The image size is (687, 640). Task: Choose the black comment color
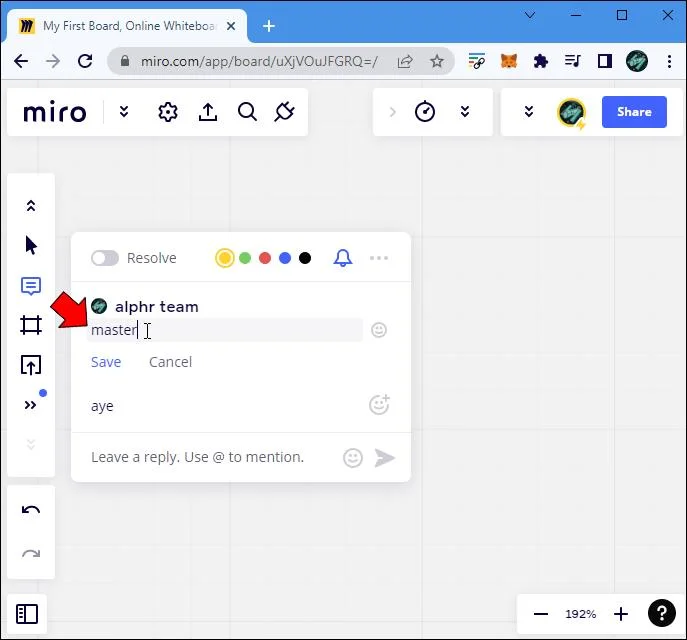[x=305, y=258]
